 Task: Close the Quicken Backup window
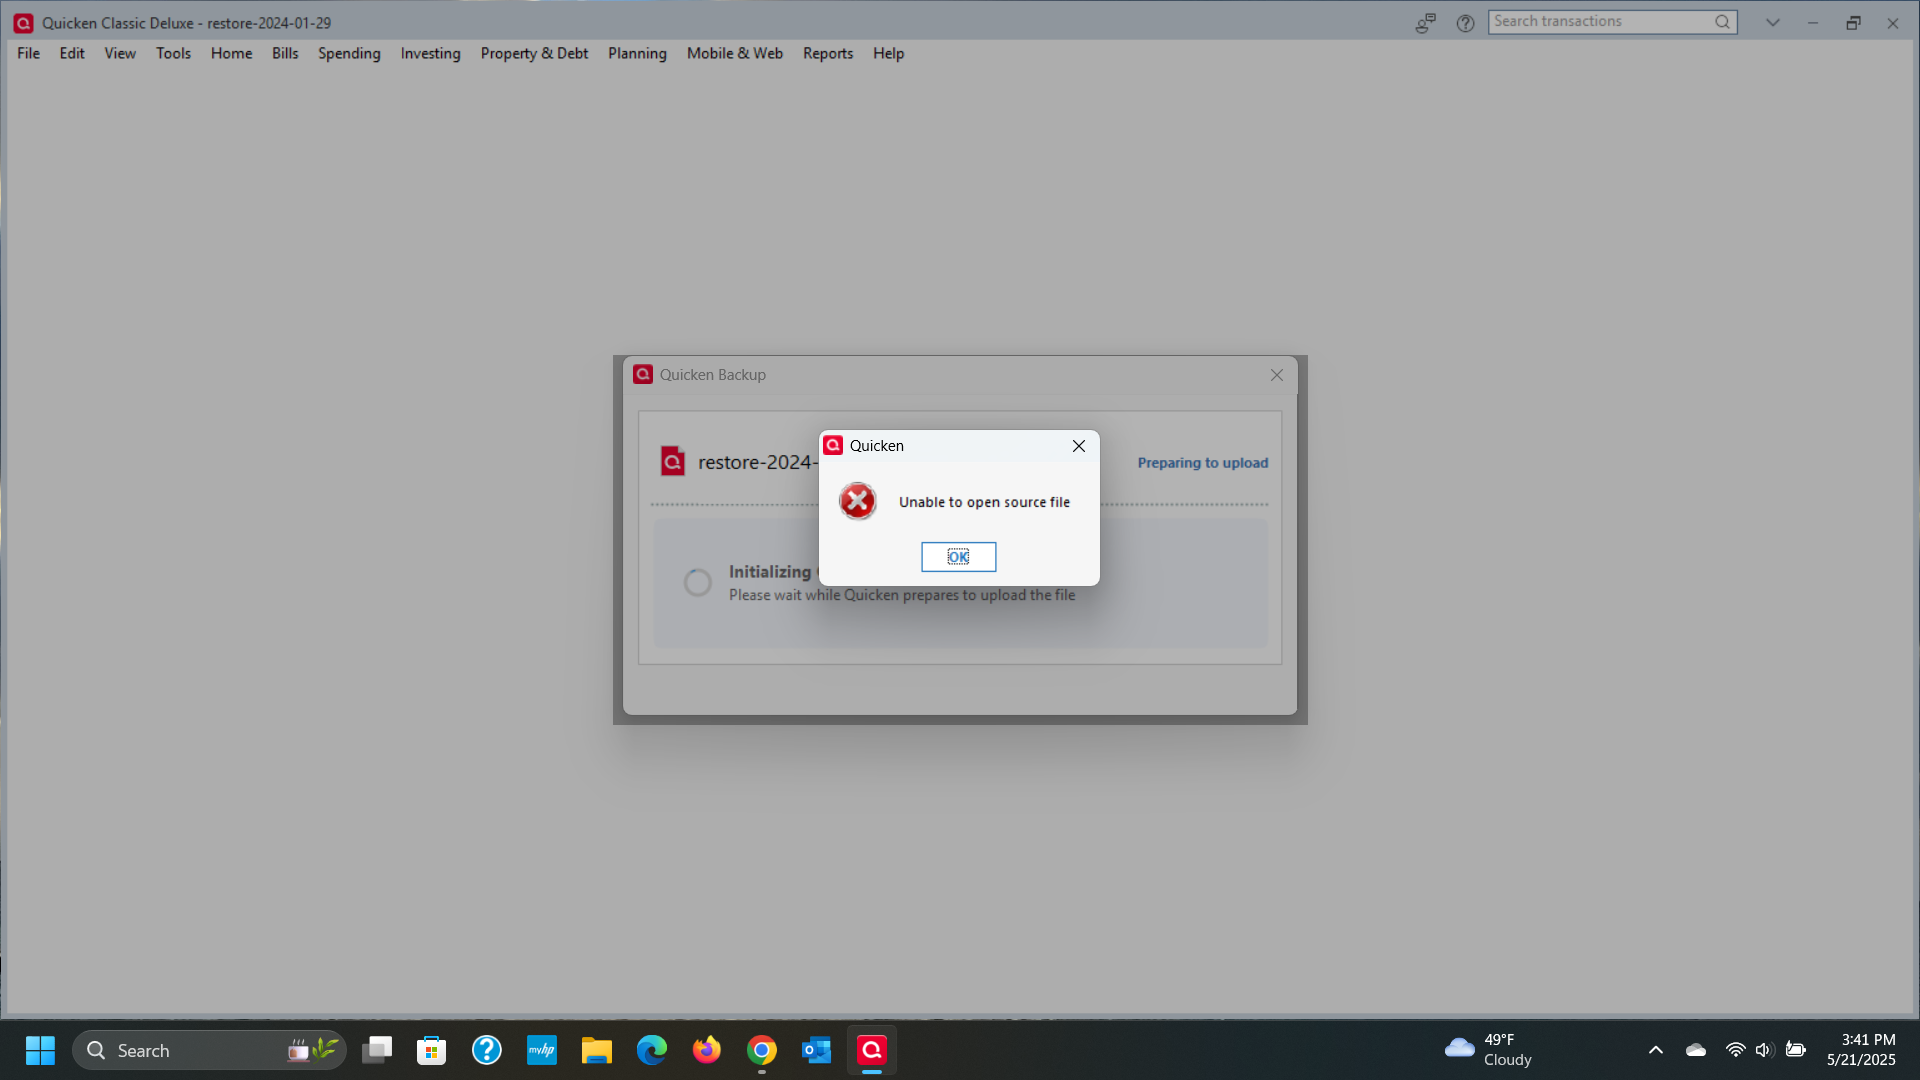click(1276, 375)
